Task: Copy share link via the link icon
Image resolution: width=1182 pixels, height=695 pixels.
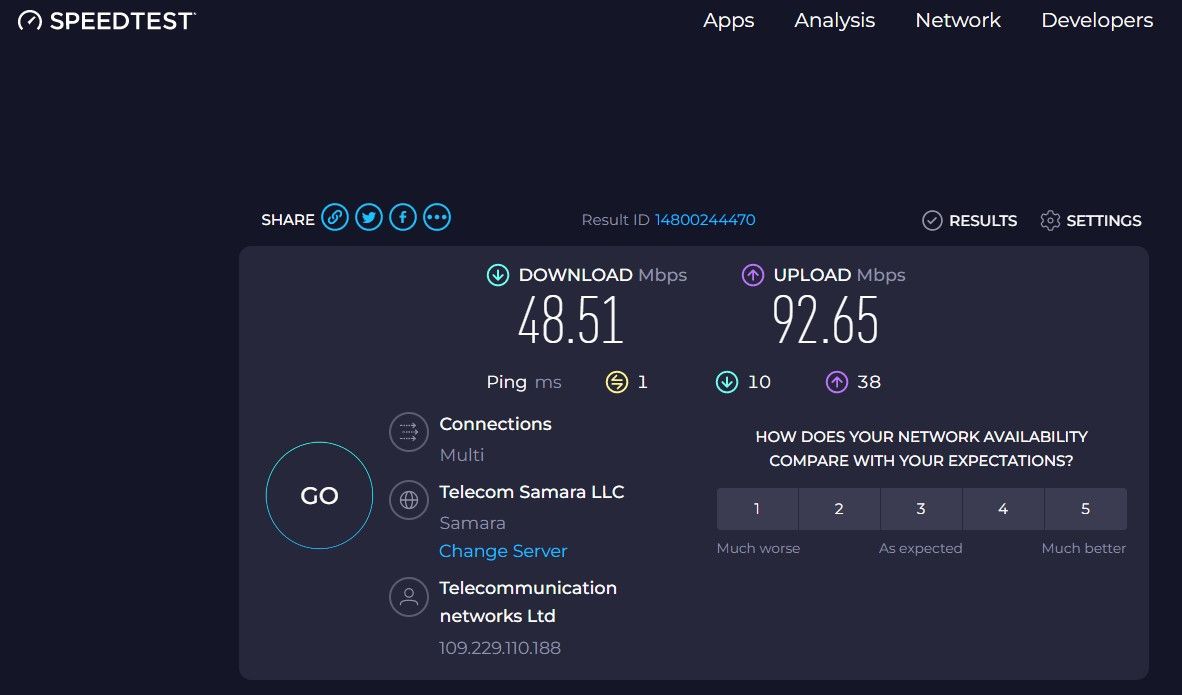Action: coord(335,218)
